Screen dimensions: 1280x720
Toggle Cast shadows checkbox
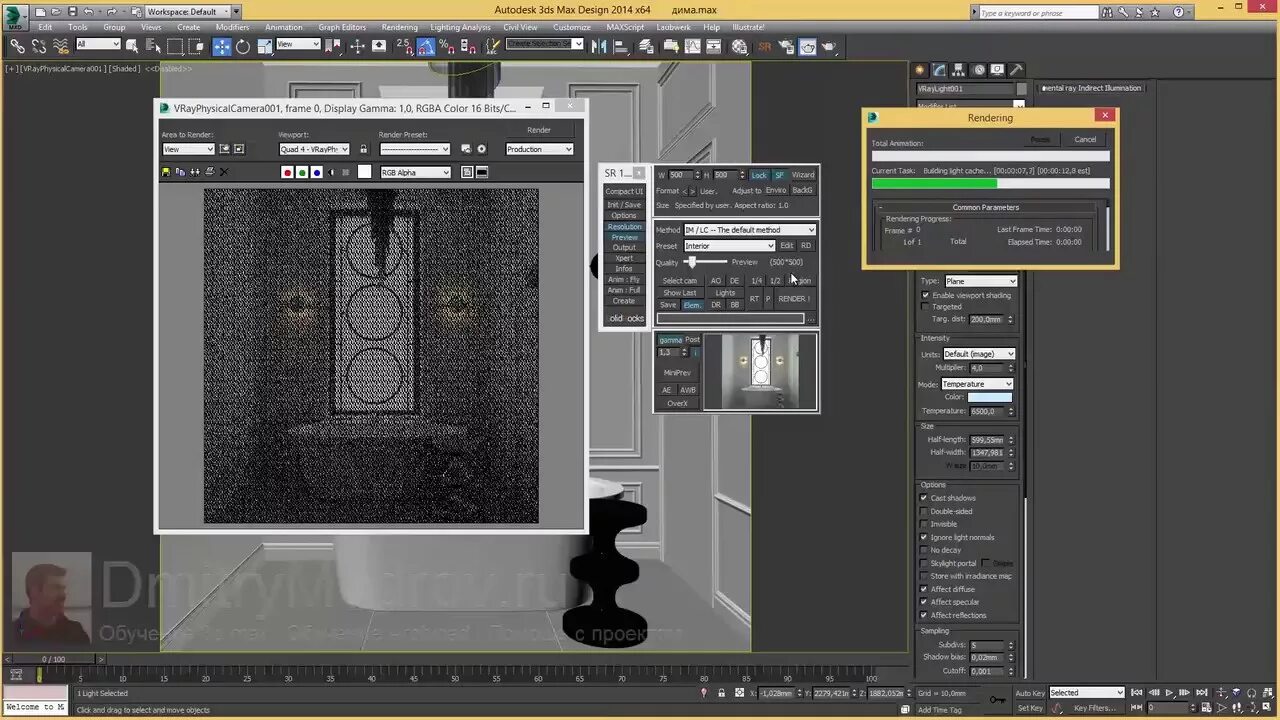pyautogui.click(x=924, y=498)
